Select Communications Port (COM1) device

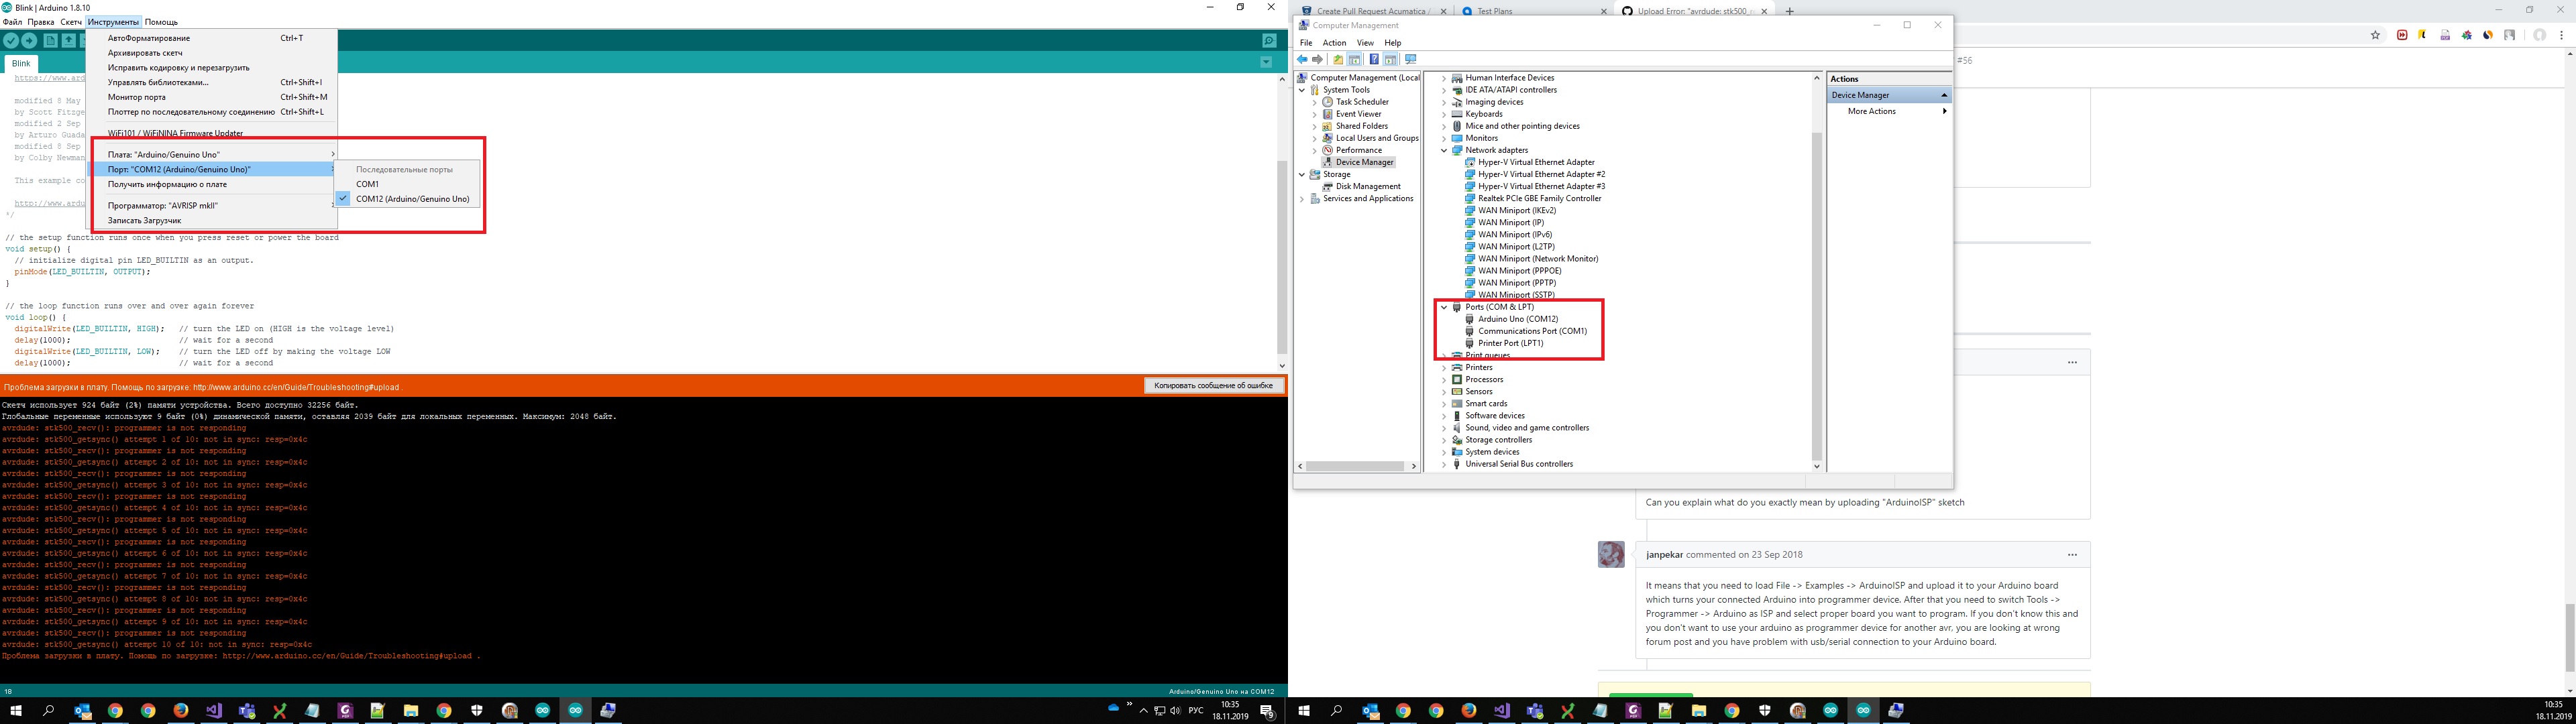coord(1532,331)
